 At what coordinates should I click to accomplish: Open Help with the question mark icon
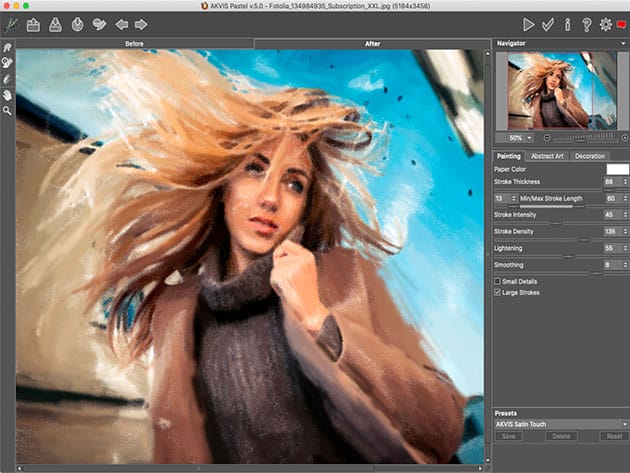coord(586,24)
